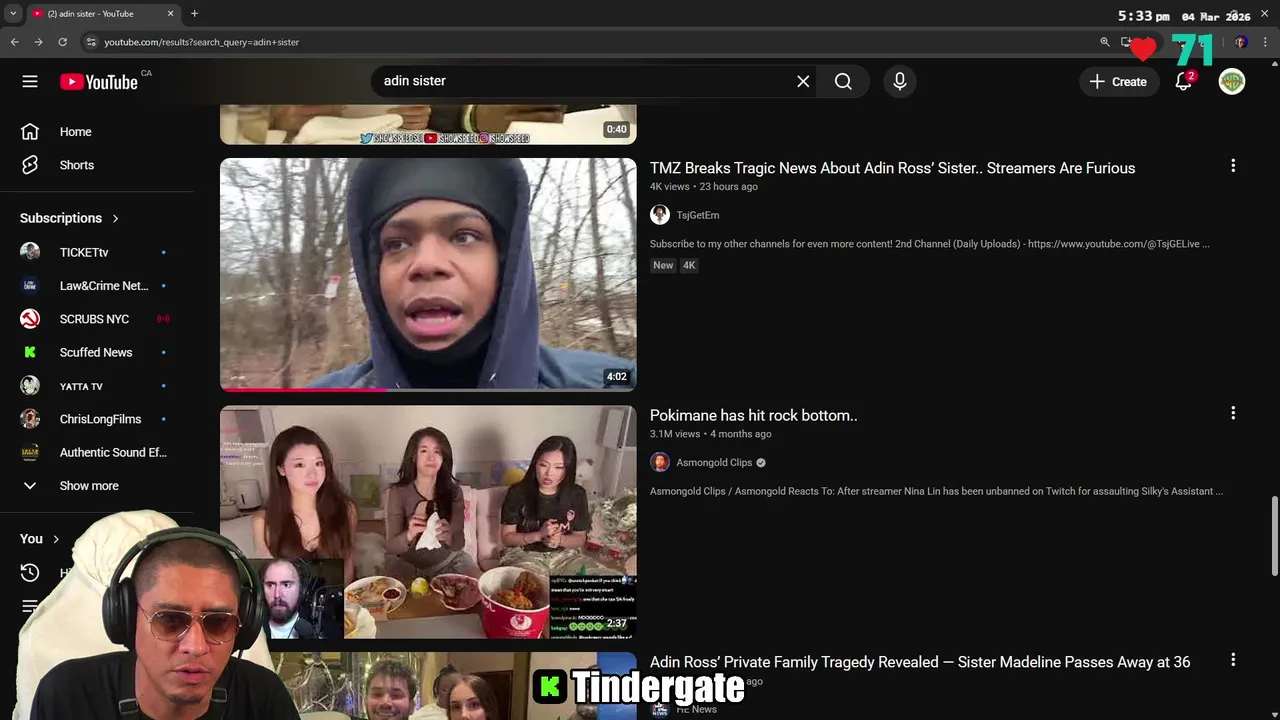The width and height of the screenshot is (1280, 720).
Task: Open the TsjGetEm channel name
Action: (x=698, y=215)
